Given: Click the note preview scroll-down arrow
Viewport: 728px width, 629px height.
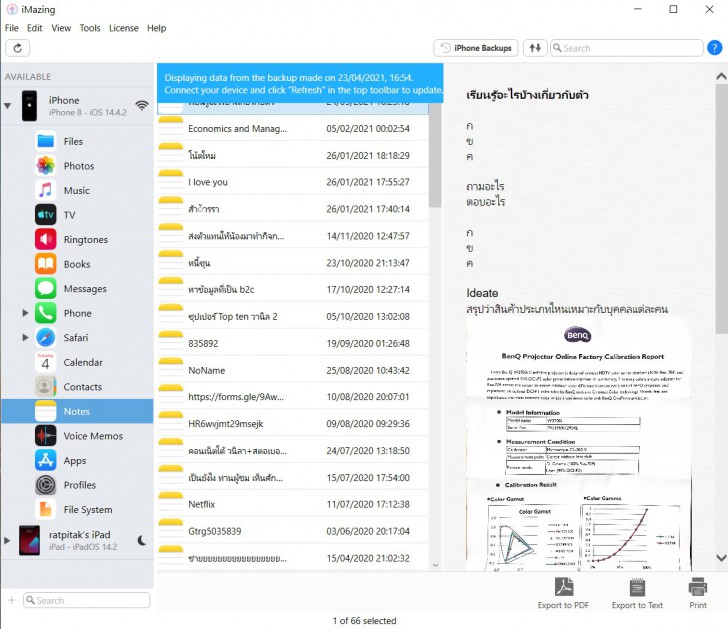Looking at the screenshot, I should click(x=721, y=557).
